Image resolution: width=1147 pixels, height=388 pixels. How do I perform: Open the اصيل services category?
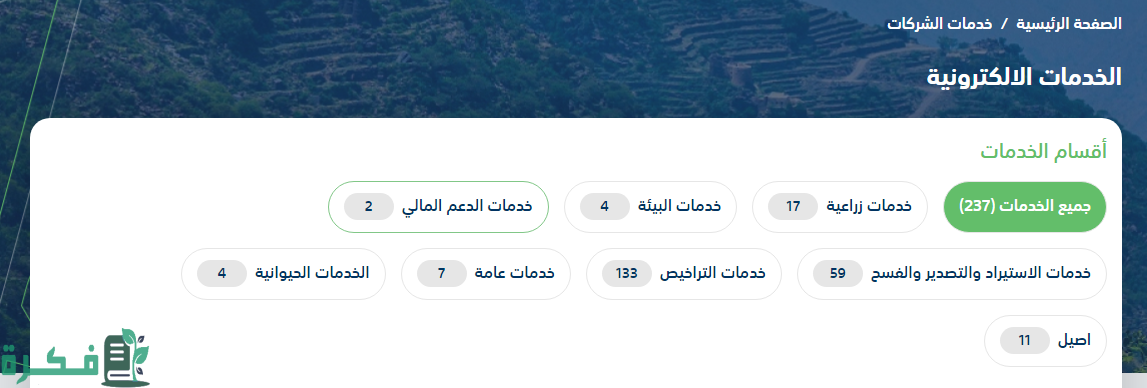[1045, 340]
